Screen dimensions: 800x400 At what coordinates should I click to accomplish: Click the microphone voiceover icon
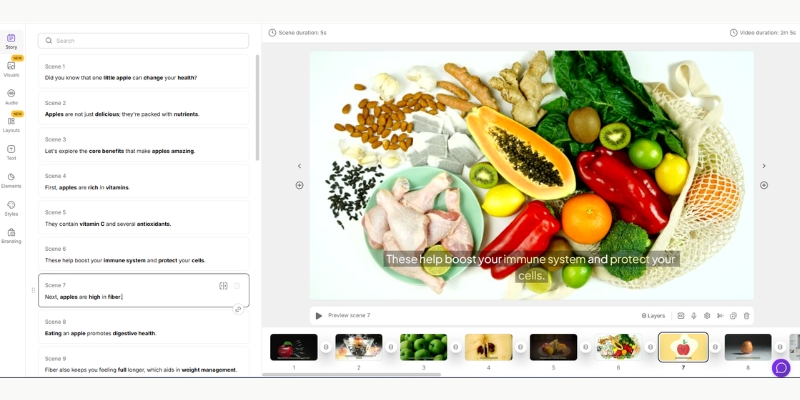click(694, 315)
